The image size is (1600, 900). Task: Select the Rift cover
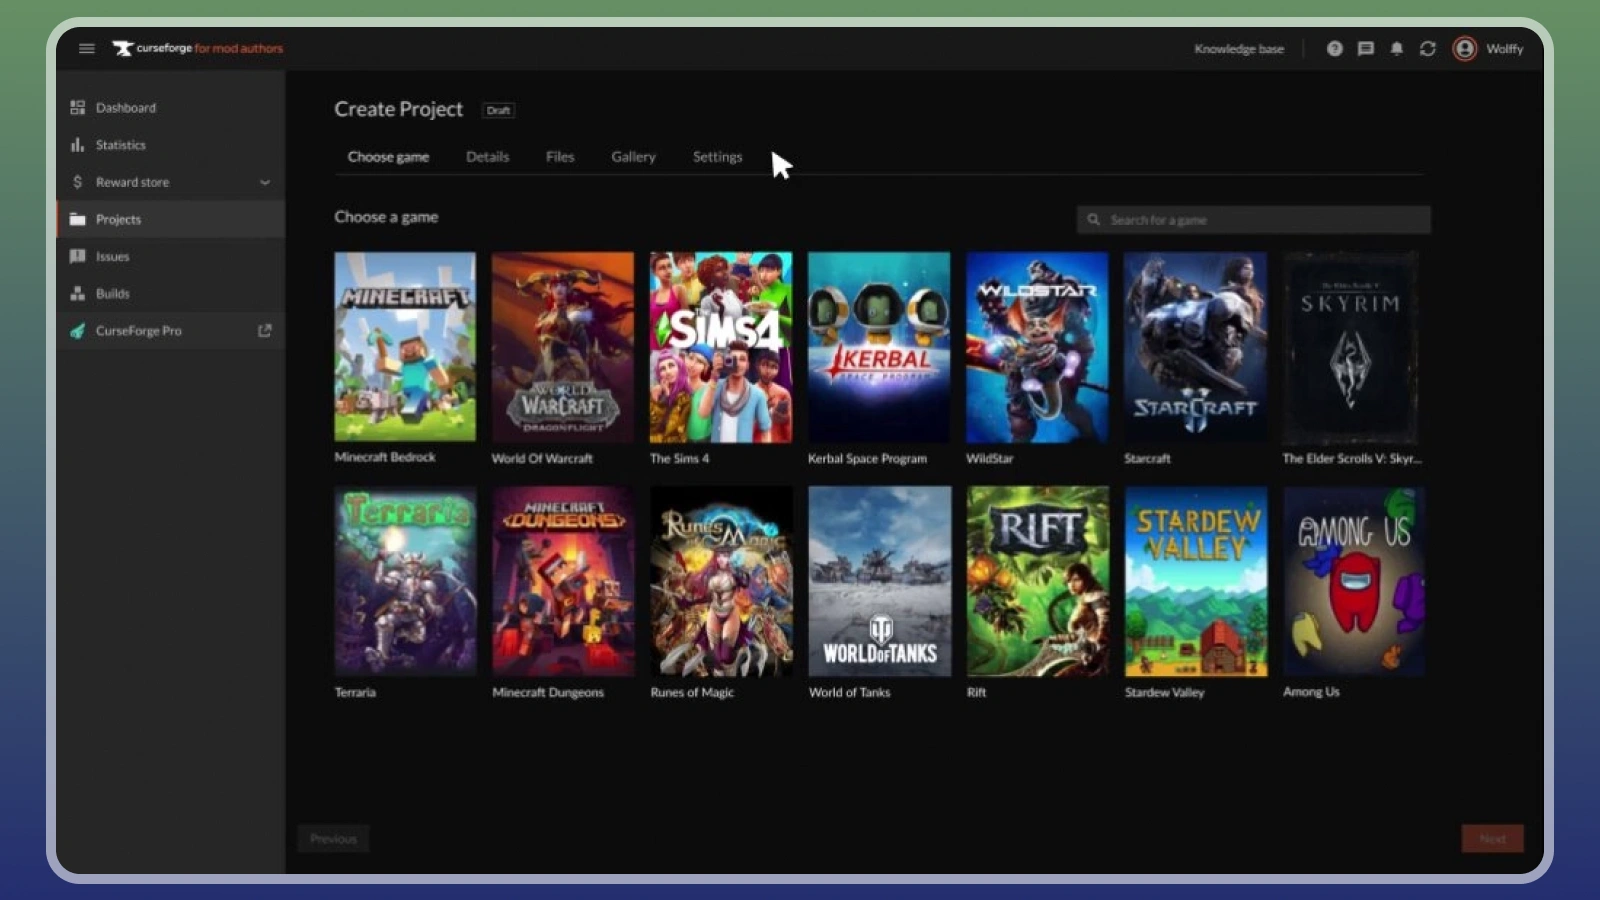click(x=1038, y=581)
